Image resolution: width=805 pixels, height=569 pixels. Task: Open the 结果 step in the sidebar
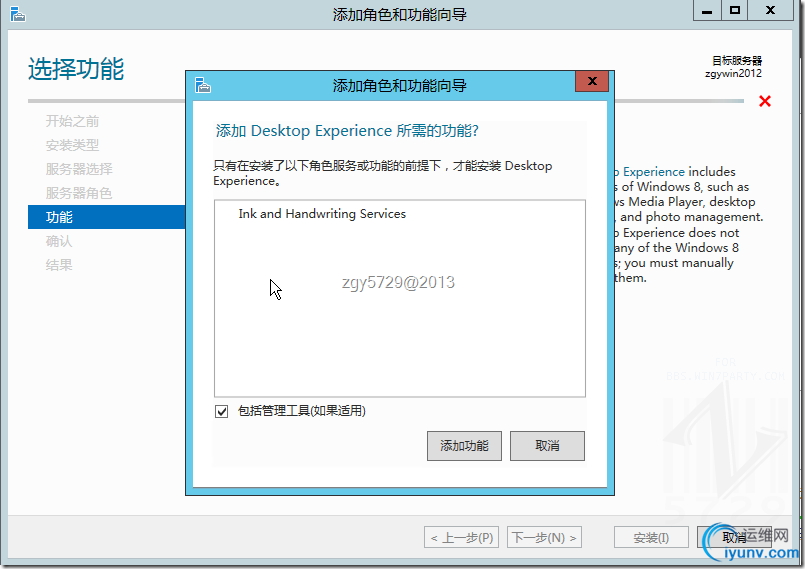59,265
